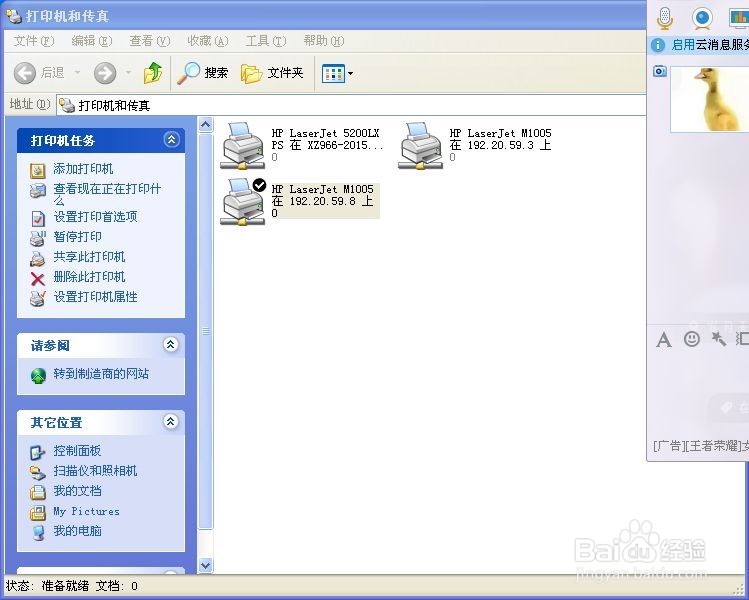Click the label '在 192.20.59.3 上'

point(500,145)
